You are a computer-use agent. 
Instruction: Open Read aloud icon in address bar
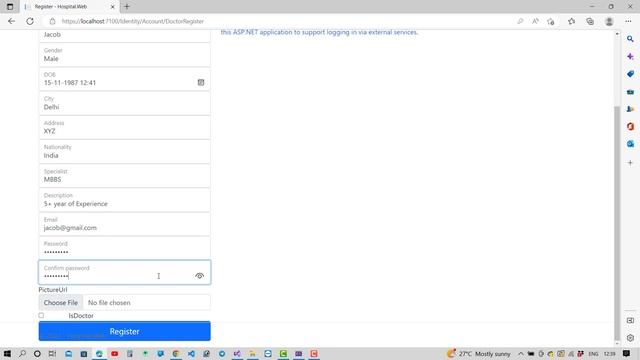click(x=535, y=21)
